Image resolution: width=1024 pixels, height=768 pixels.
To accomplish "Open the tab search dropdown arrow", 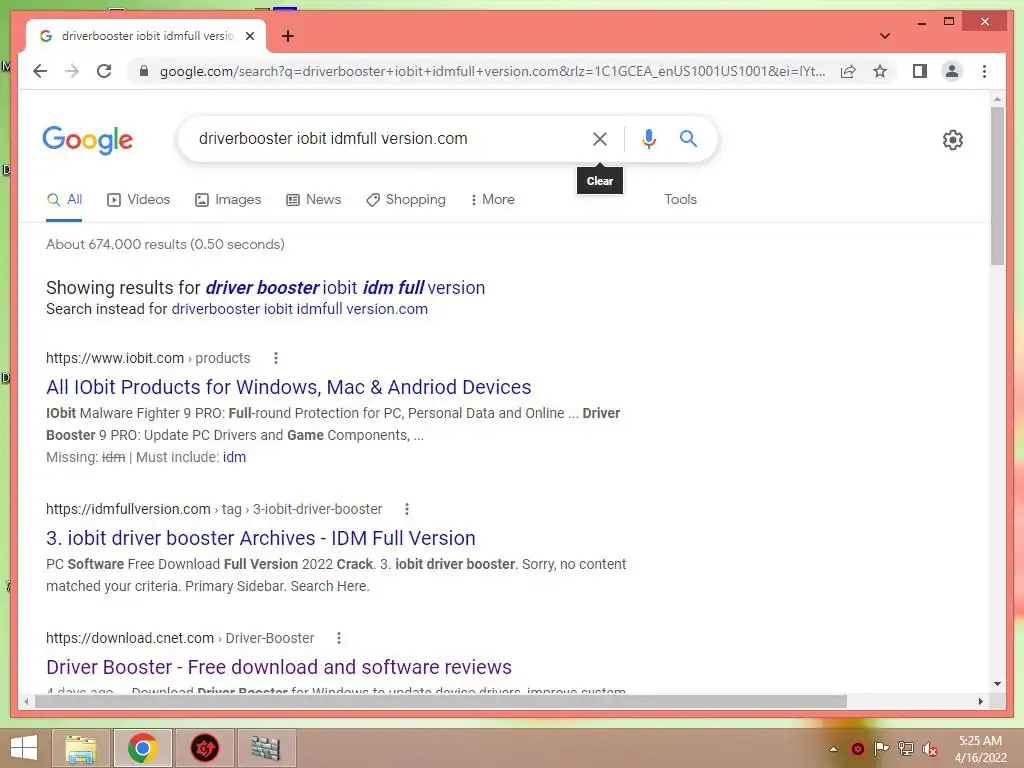I will (884, 36).
